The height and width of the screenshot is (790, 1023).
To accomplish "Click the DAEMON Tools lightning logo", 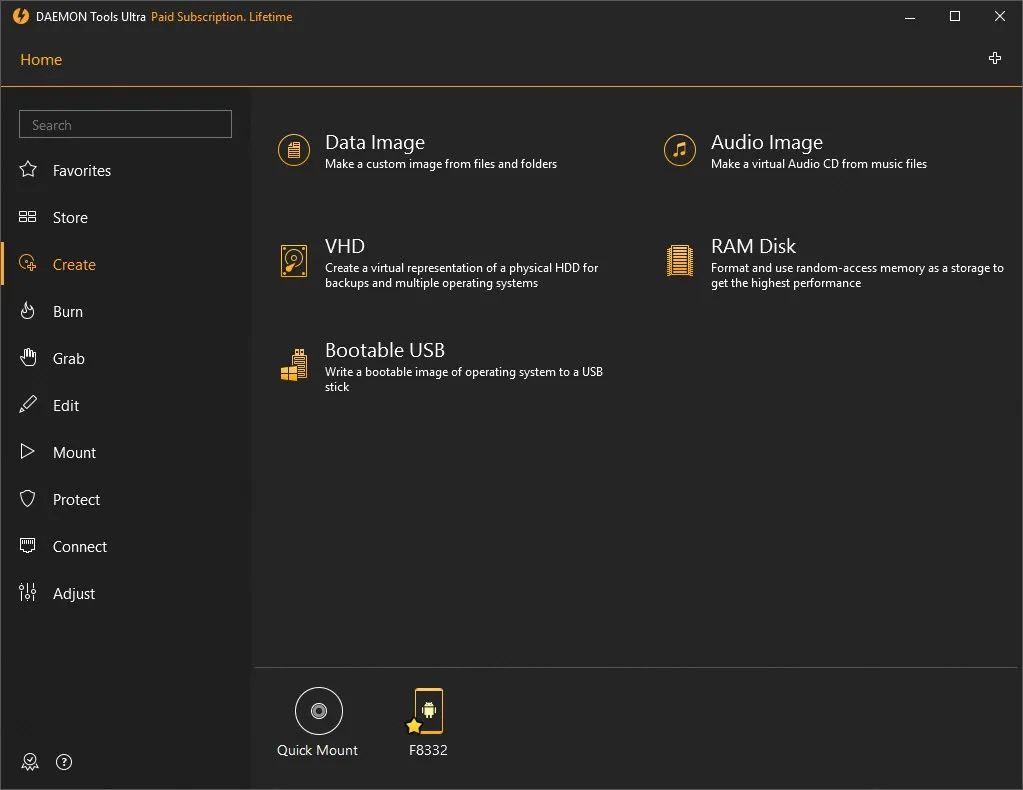I will click(x=21, y=16).
